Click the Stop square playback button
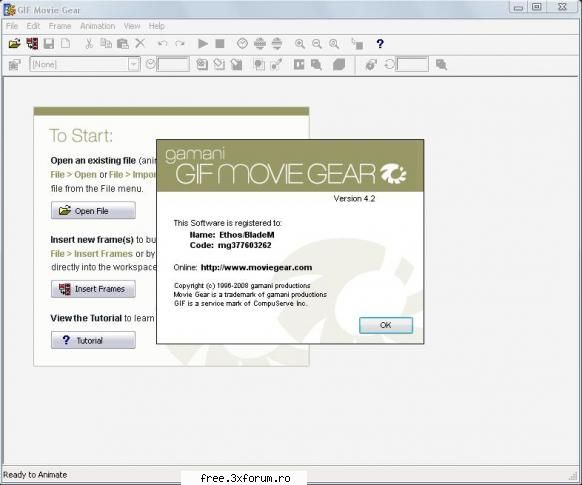582x485 pixels. pyautogui.click(x=220, y=44)
